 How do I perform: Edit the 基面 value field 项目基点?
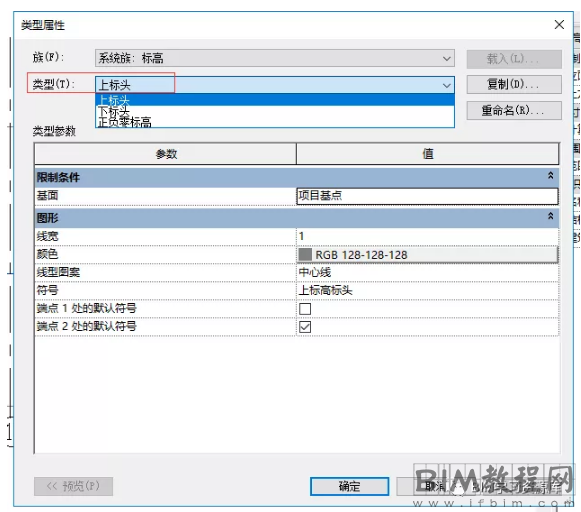pos(427,196)
